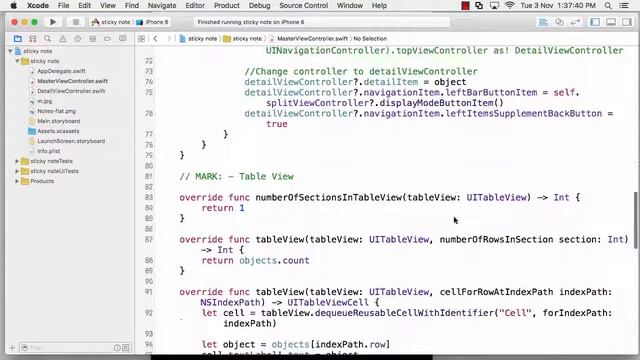The width and height of the screenshot is (640, 360).
Task: Select AppDelegate.swift in navigator
Action: point(61,71)
